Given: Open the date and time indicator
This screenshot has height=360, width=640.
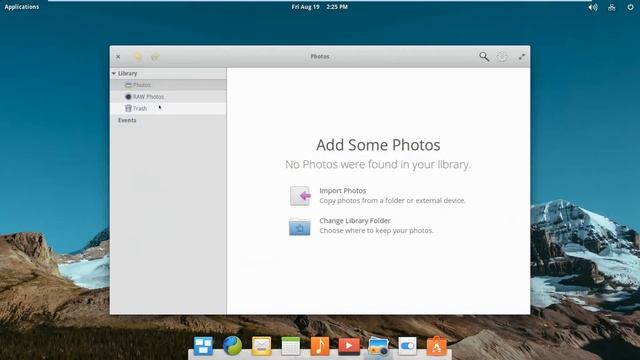Looking at the screenshot, I should [x=320, y=7].
